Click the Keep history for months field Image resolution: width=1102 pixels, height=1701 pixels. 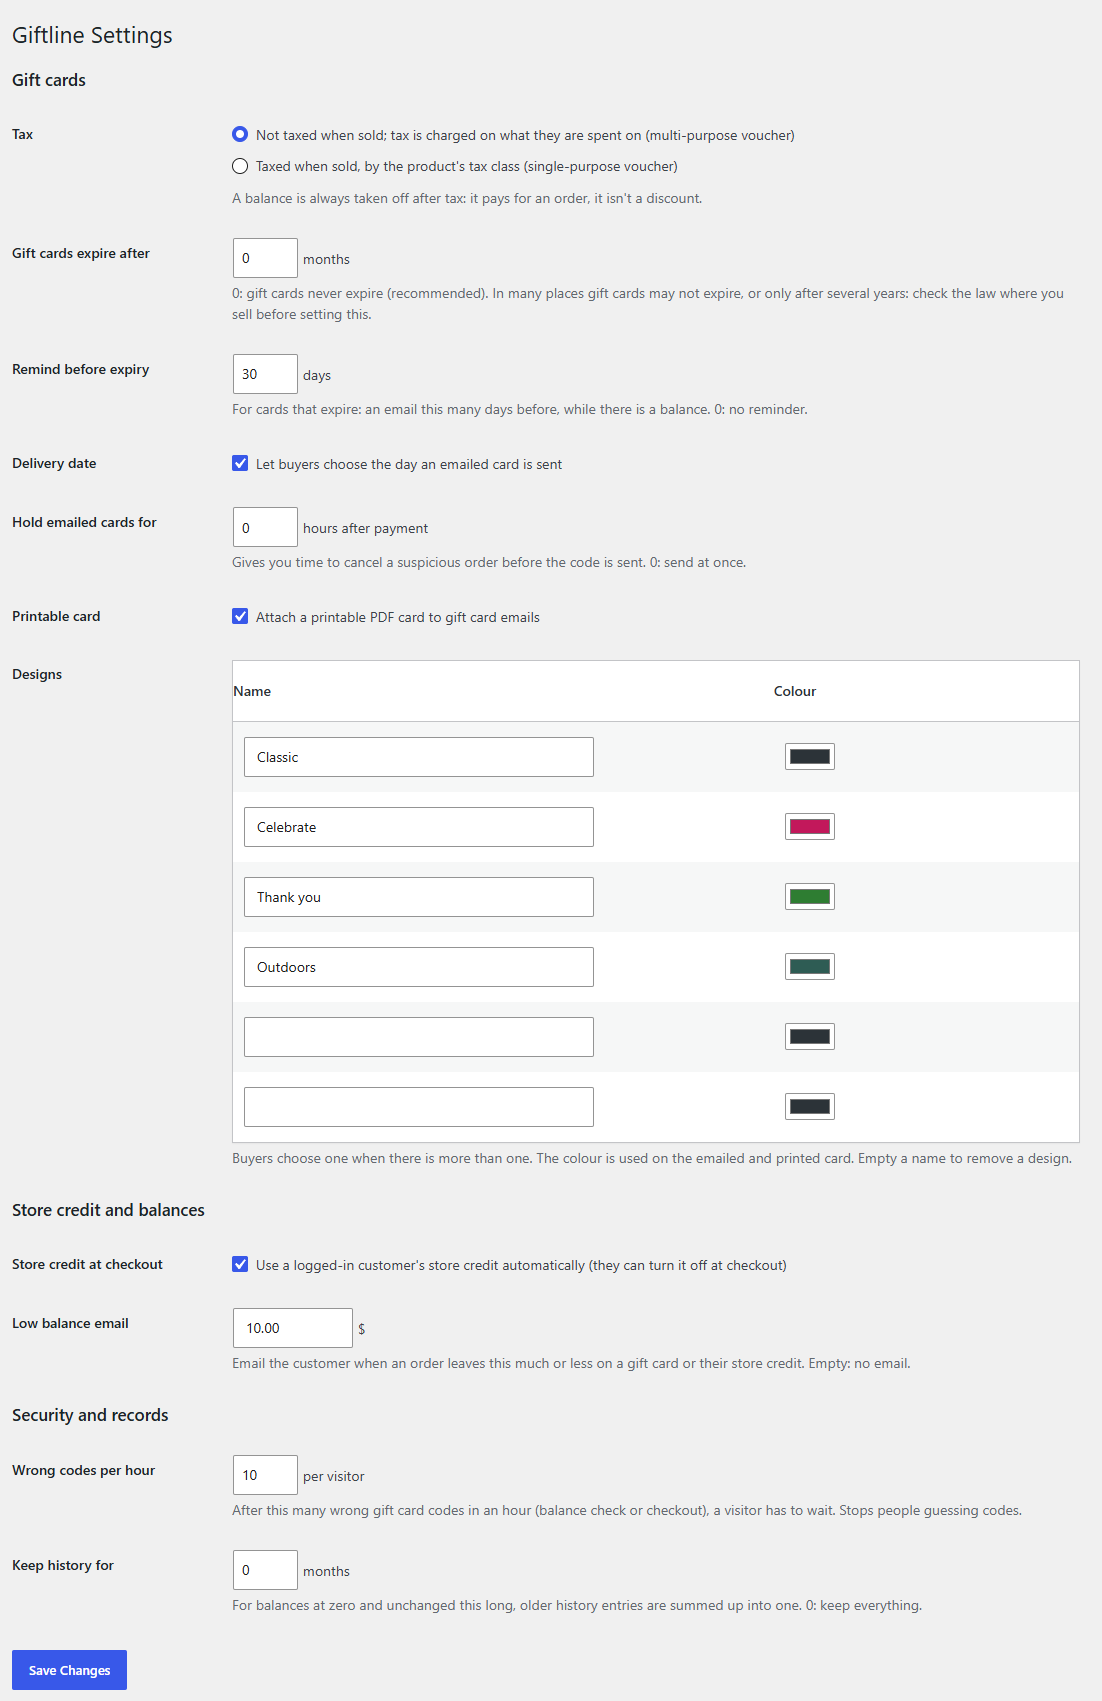point(265,1570)
